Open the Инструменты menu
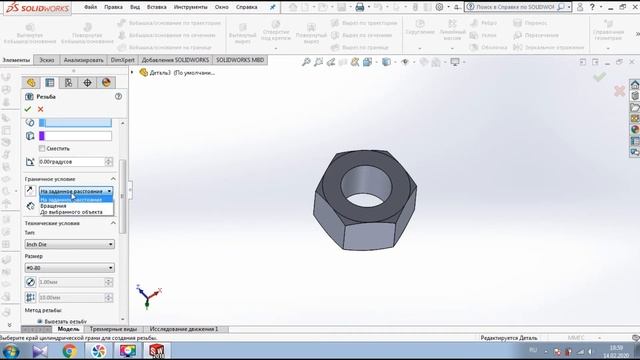Image resolution: width=640 pixels, height=360 pixels. (x=191, y=7)
